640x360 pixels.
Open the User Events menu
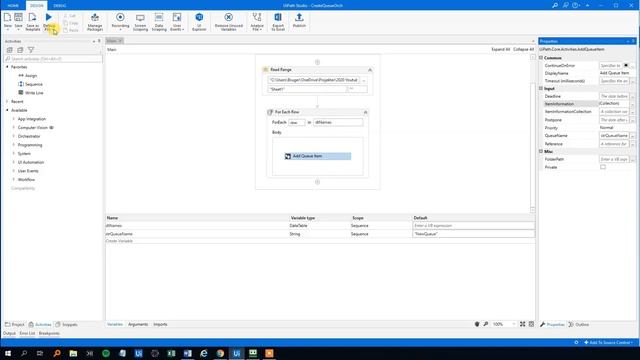pos(177,21)
